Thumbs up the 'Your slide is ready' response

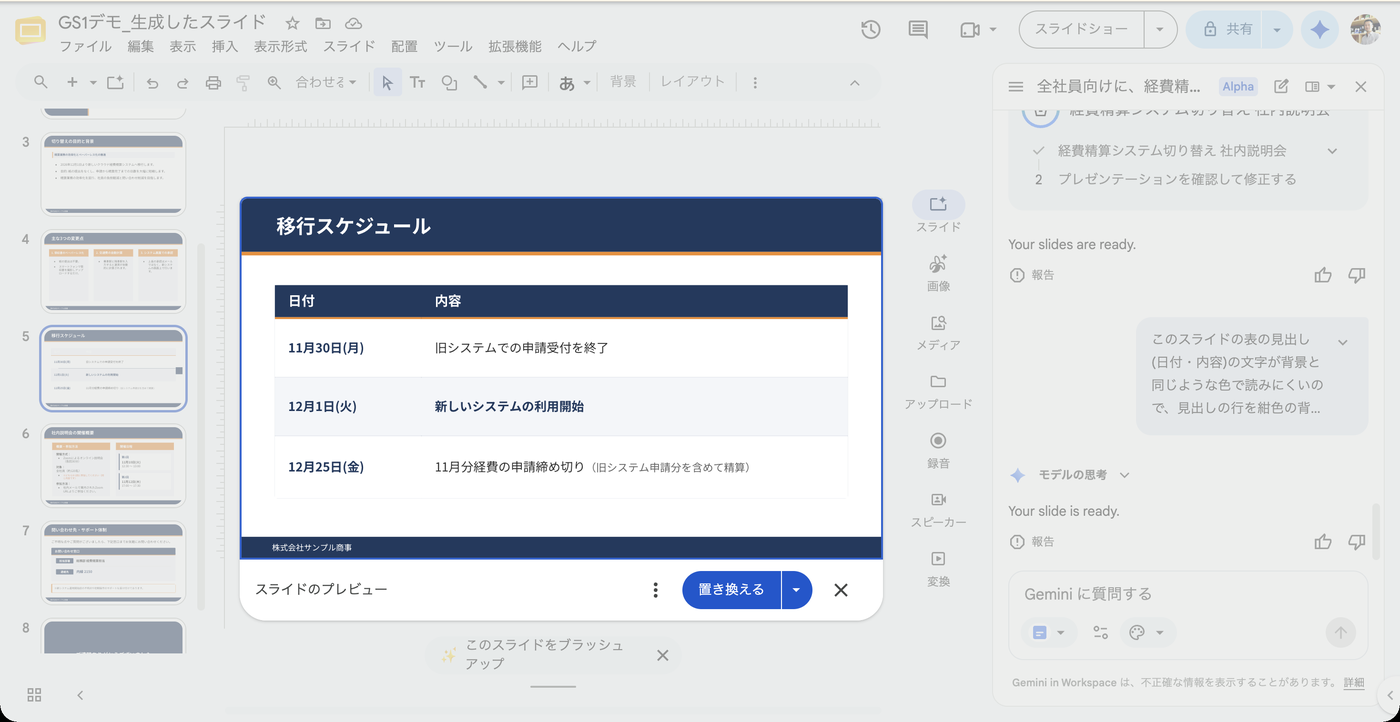1323,542
